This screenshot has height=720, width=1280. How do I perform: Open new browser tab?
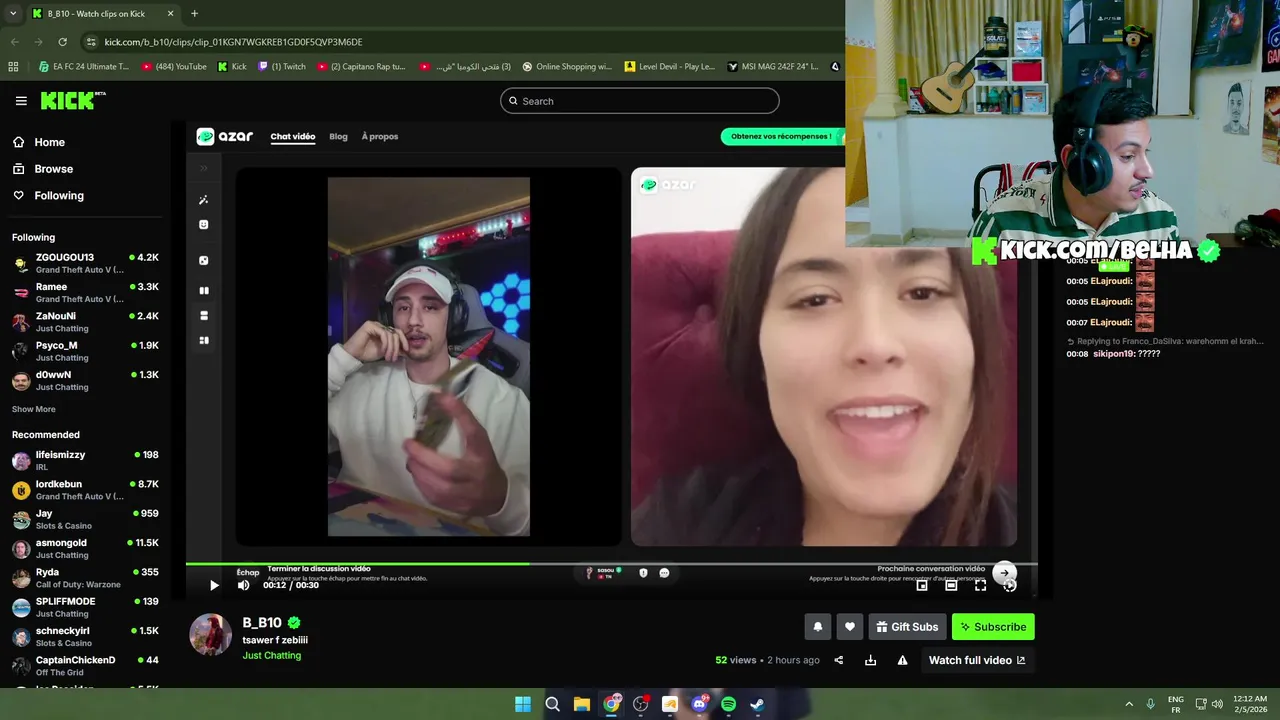[x=194, y=14]
